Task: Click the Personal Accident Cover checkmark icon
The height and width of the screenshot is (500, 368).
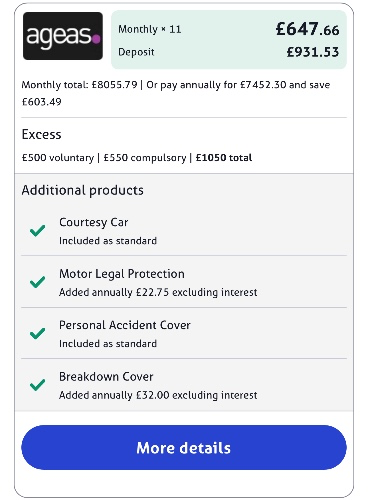Action: click(x=37, y=333)
